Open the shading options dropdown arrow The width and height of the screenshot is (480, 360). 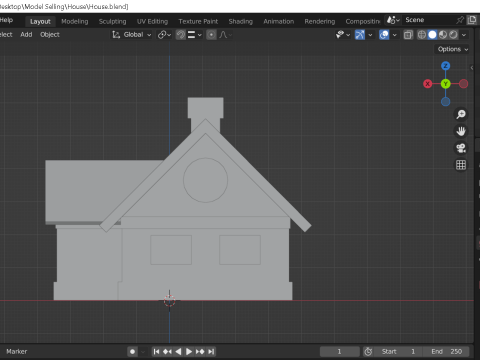tap(464, 35)
